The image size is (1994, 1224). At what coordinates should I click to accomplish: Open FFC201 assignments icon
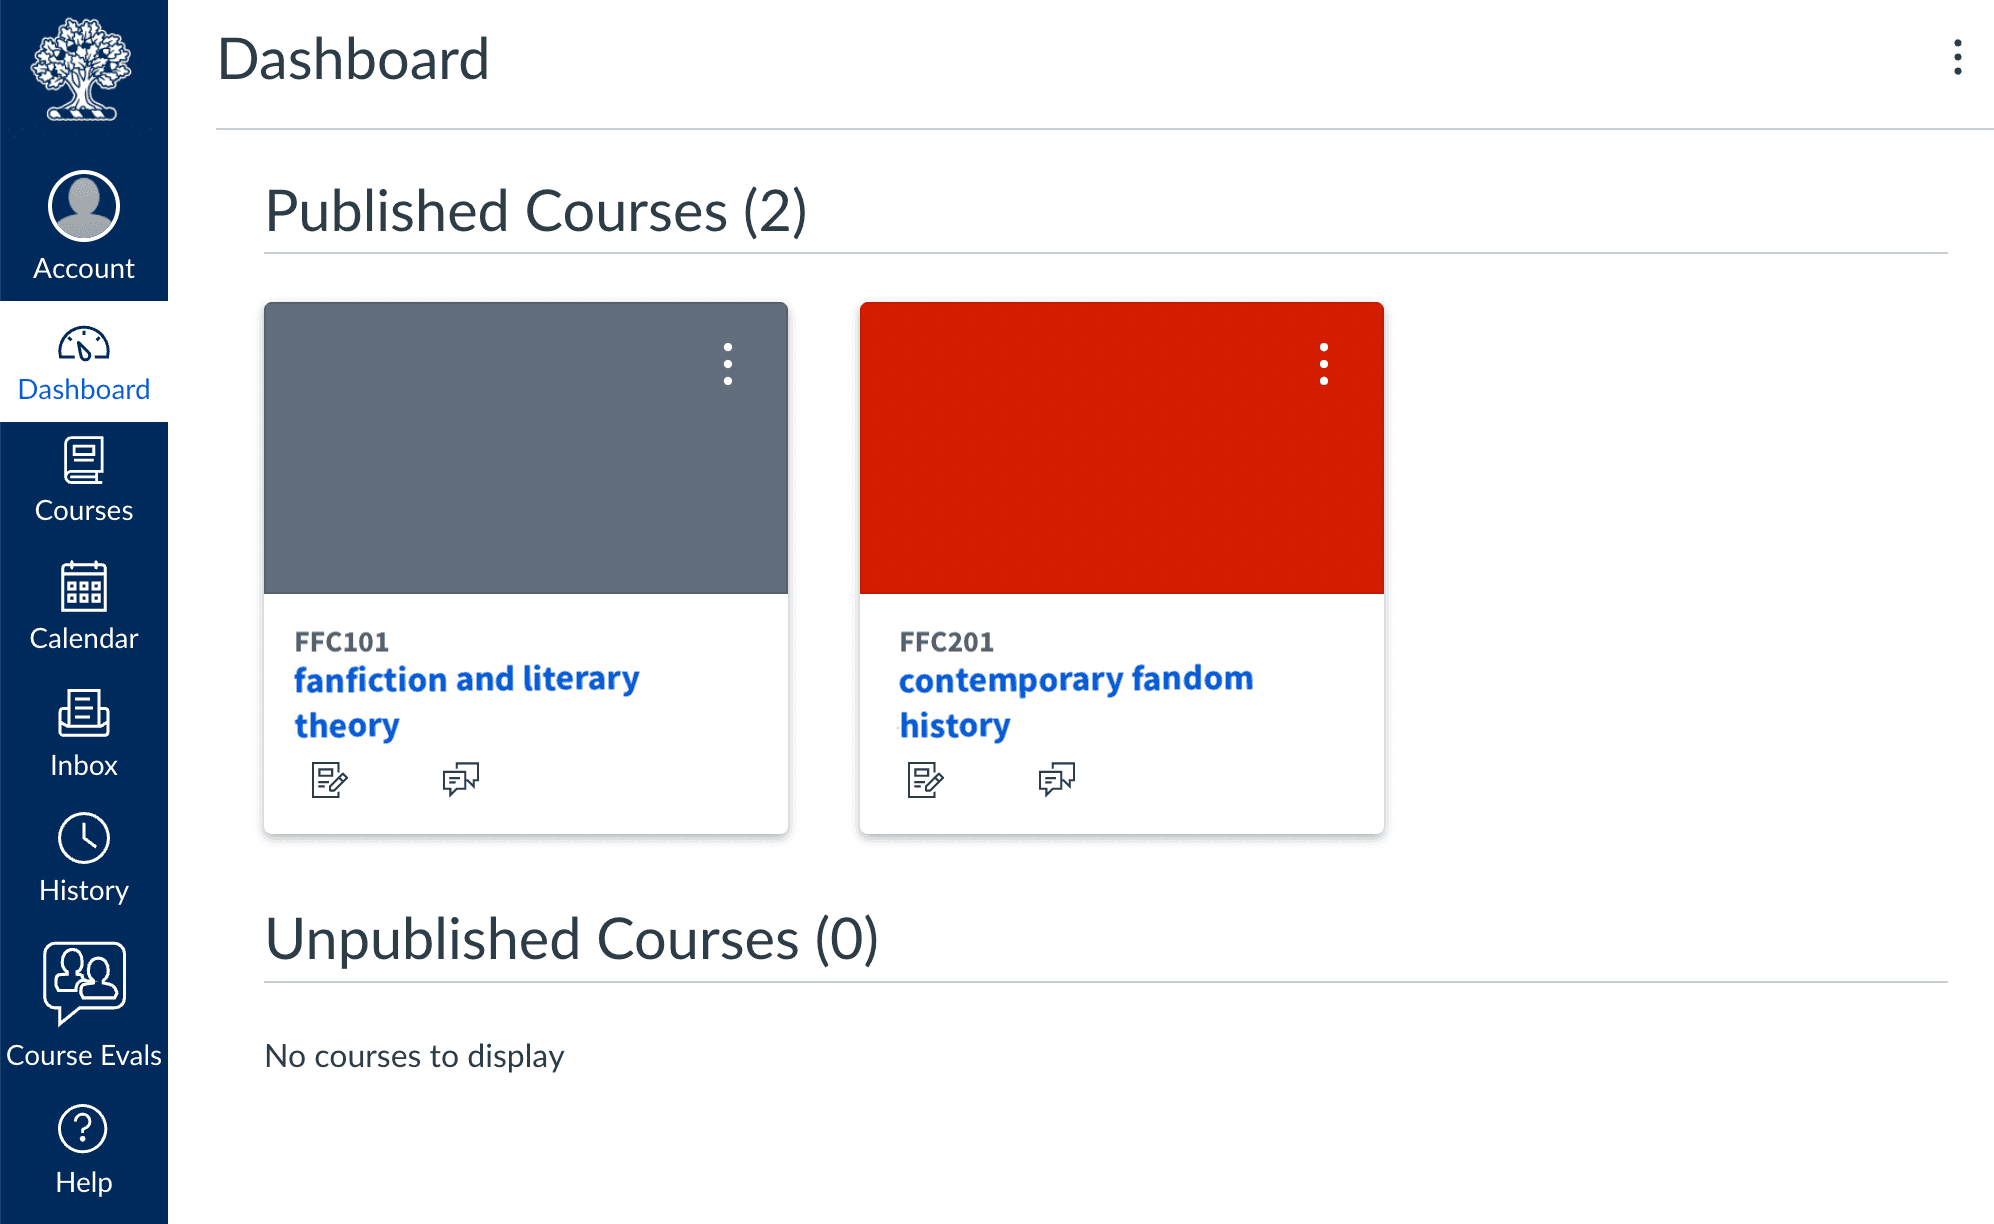[925, 779]
